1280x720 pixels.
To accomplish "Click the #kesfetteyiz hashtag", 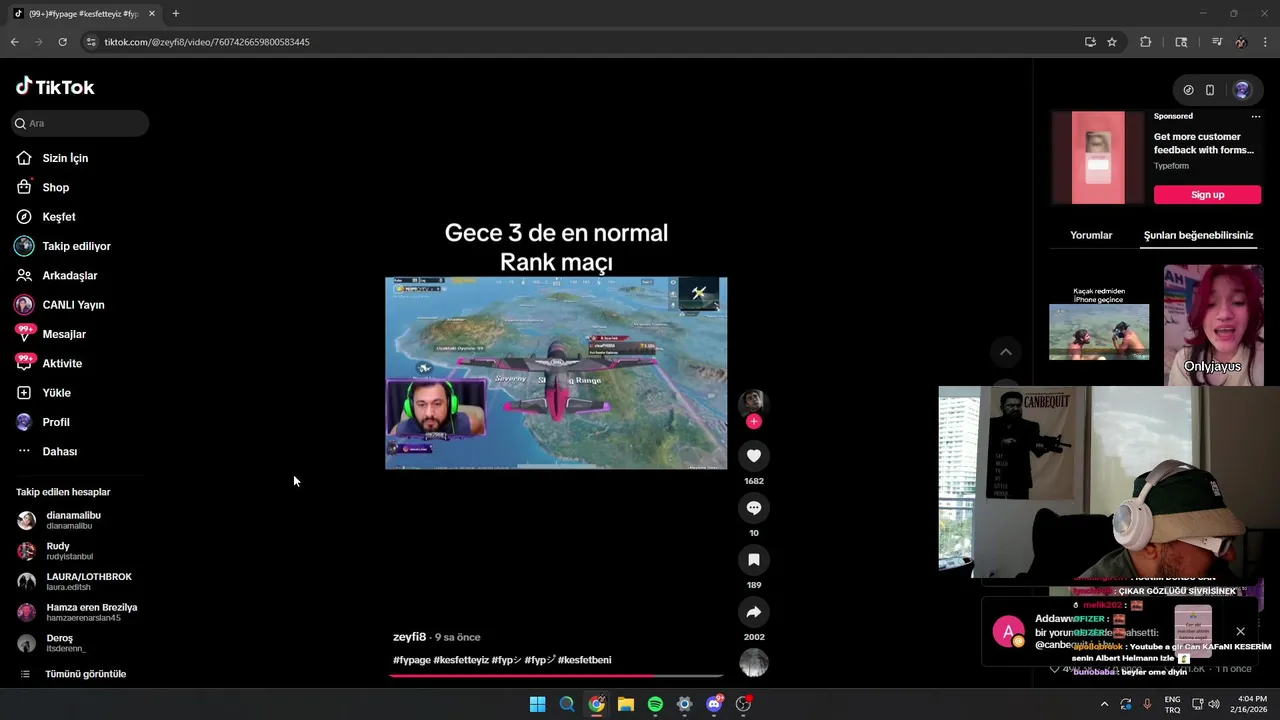I will [461, 660].
